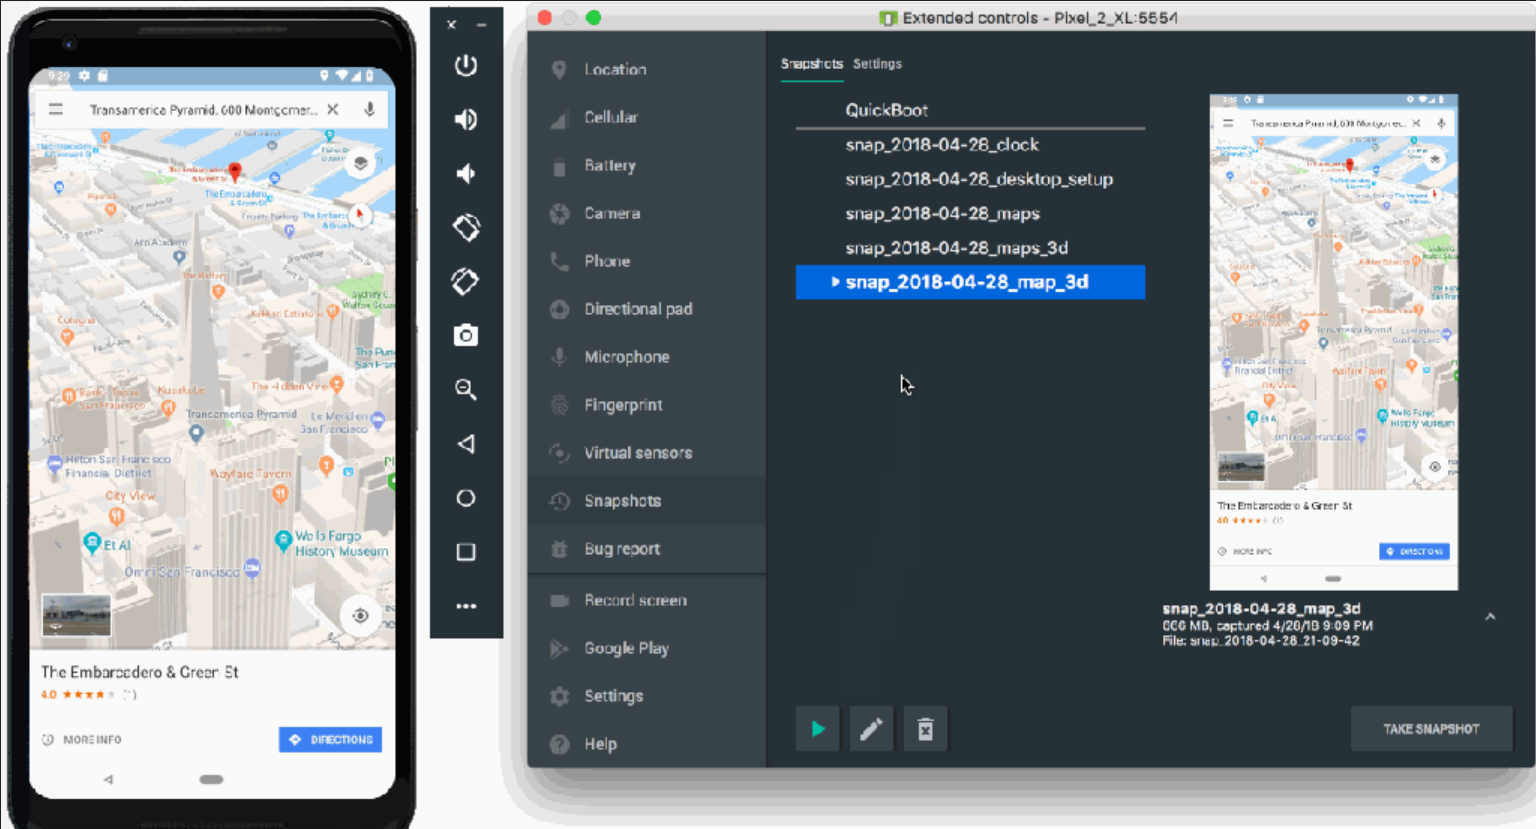Open the Directional pad panel
1536x829 pixels.
click(x=646, y=309)
